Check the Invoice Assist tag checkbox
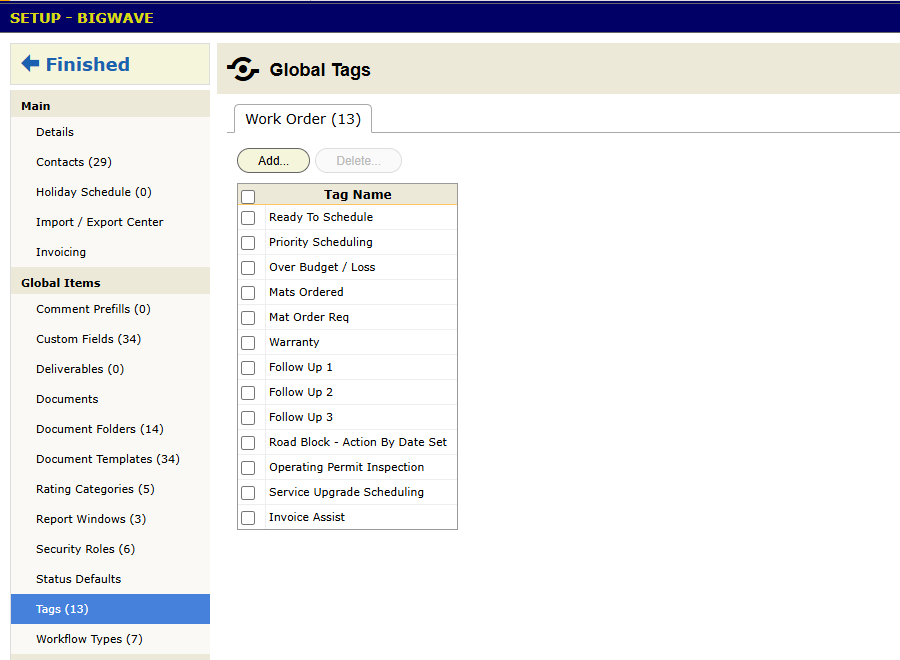Screen dimensions: 900x660 [248, 518]
